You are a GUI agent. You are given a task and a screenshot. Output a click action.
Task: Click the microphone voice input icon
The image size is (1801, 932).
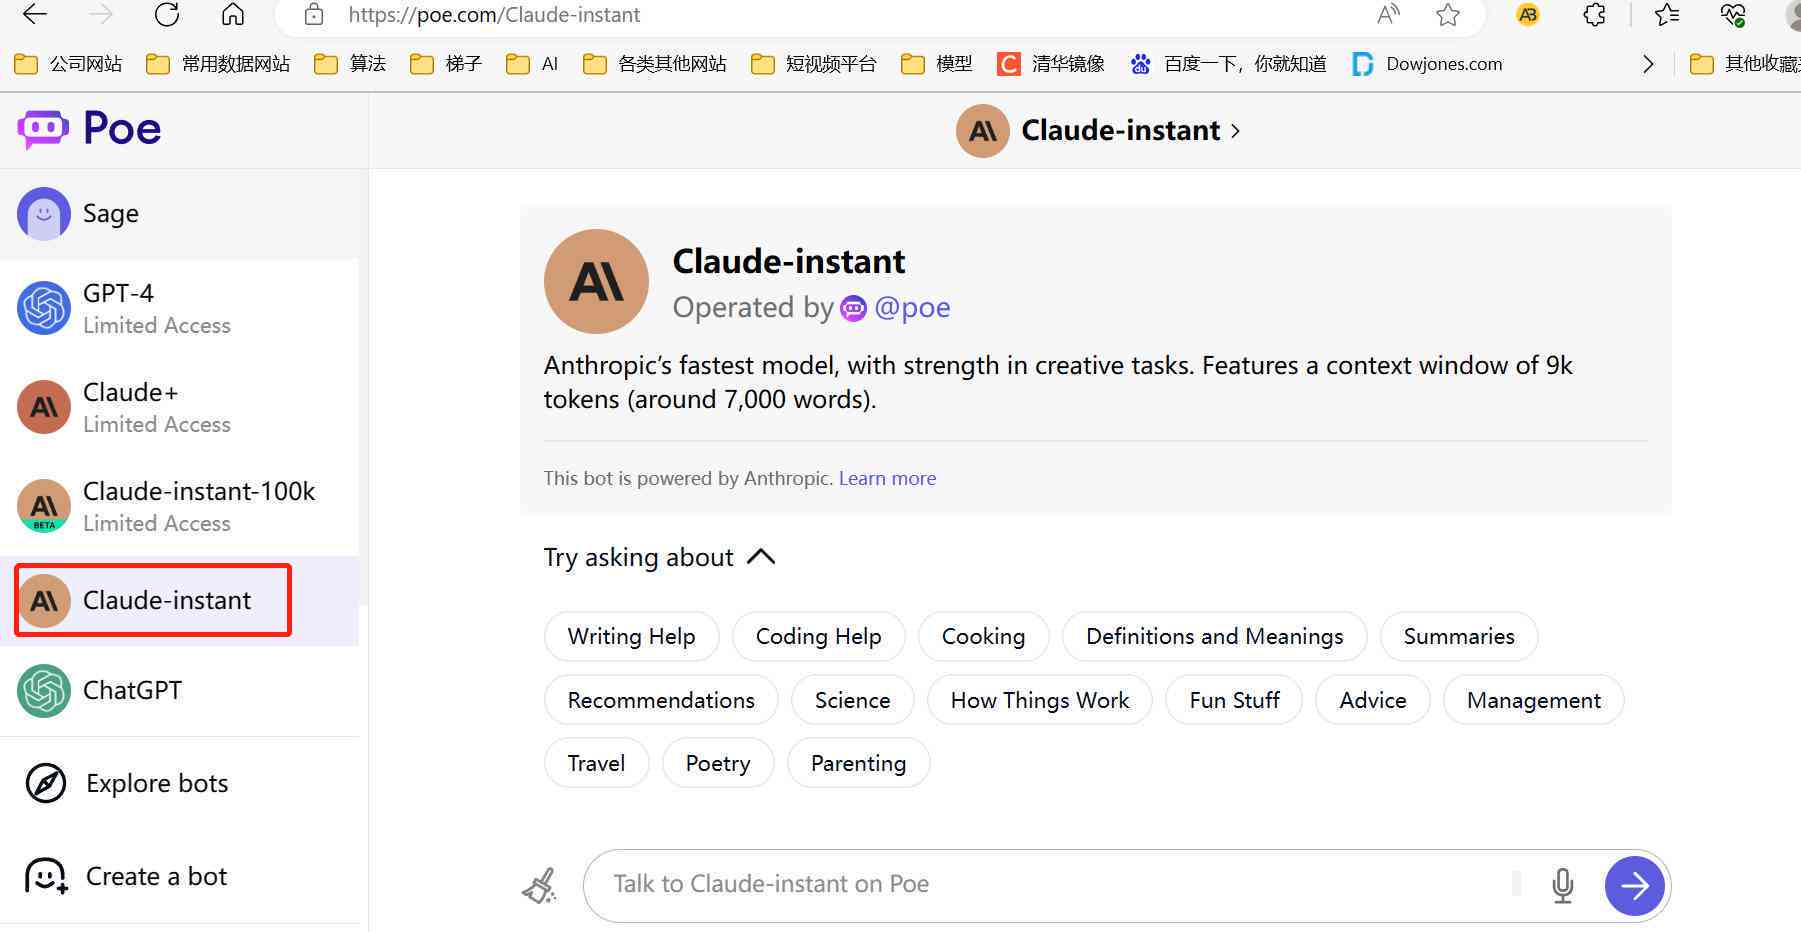pyautogui.click(x=1562, y=885)
